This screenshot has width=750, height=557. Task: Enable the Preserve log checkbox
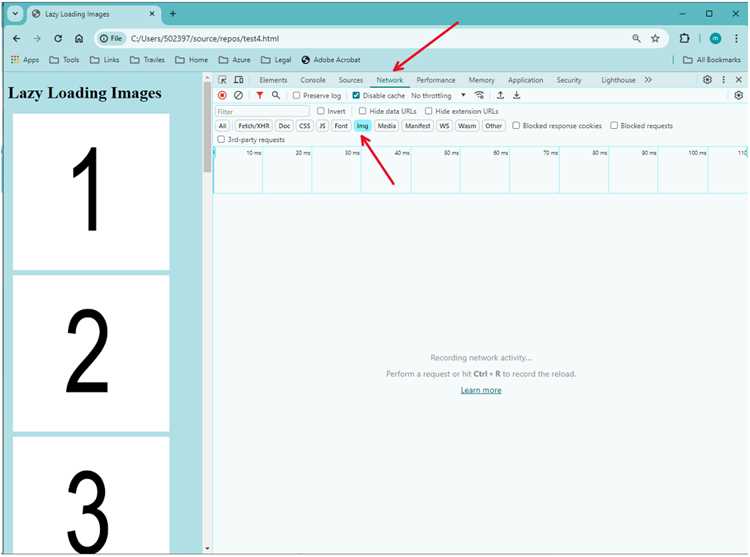click(x=297, y=96)
